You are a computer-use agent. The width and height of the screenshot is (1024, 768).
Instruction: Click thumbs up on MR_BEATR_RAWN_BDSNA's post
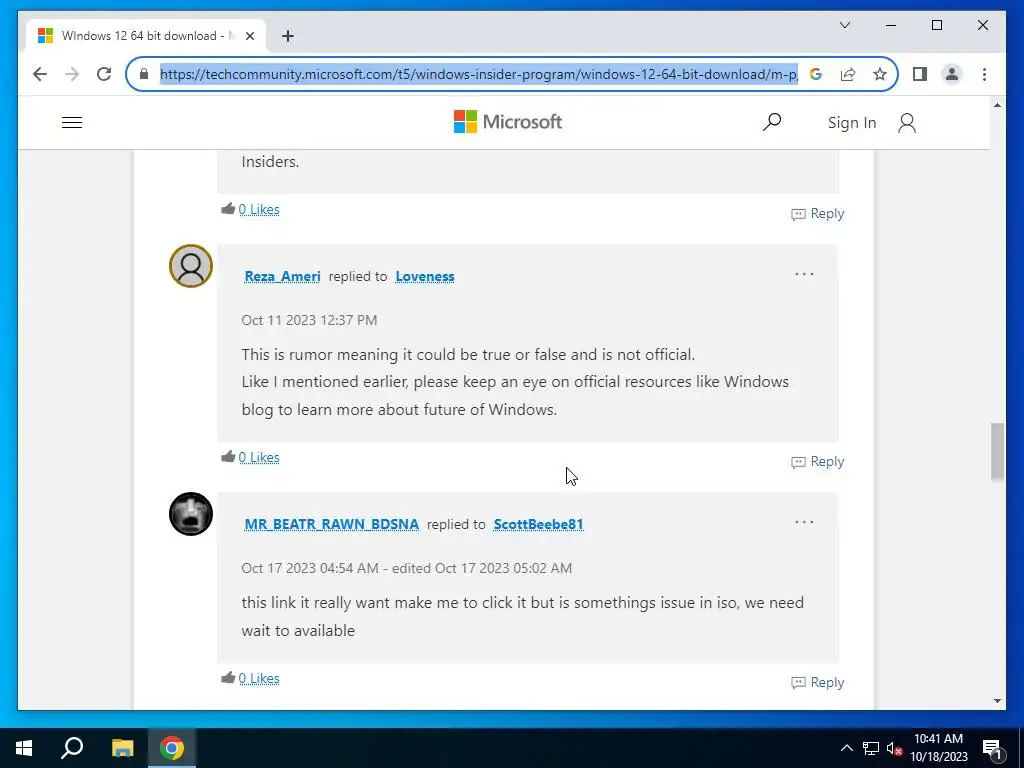tap(228, 677)
